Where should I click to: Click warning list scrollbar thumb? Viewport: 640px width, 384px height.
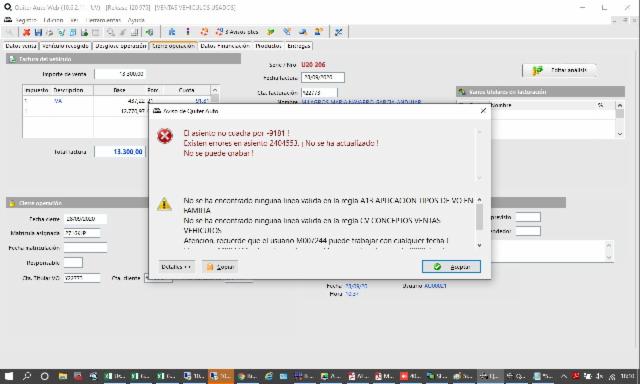479,216
